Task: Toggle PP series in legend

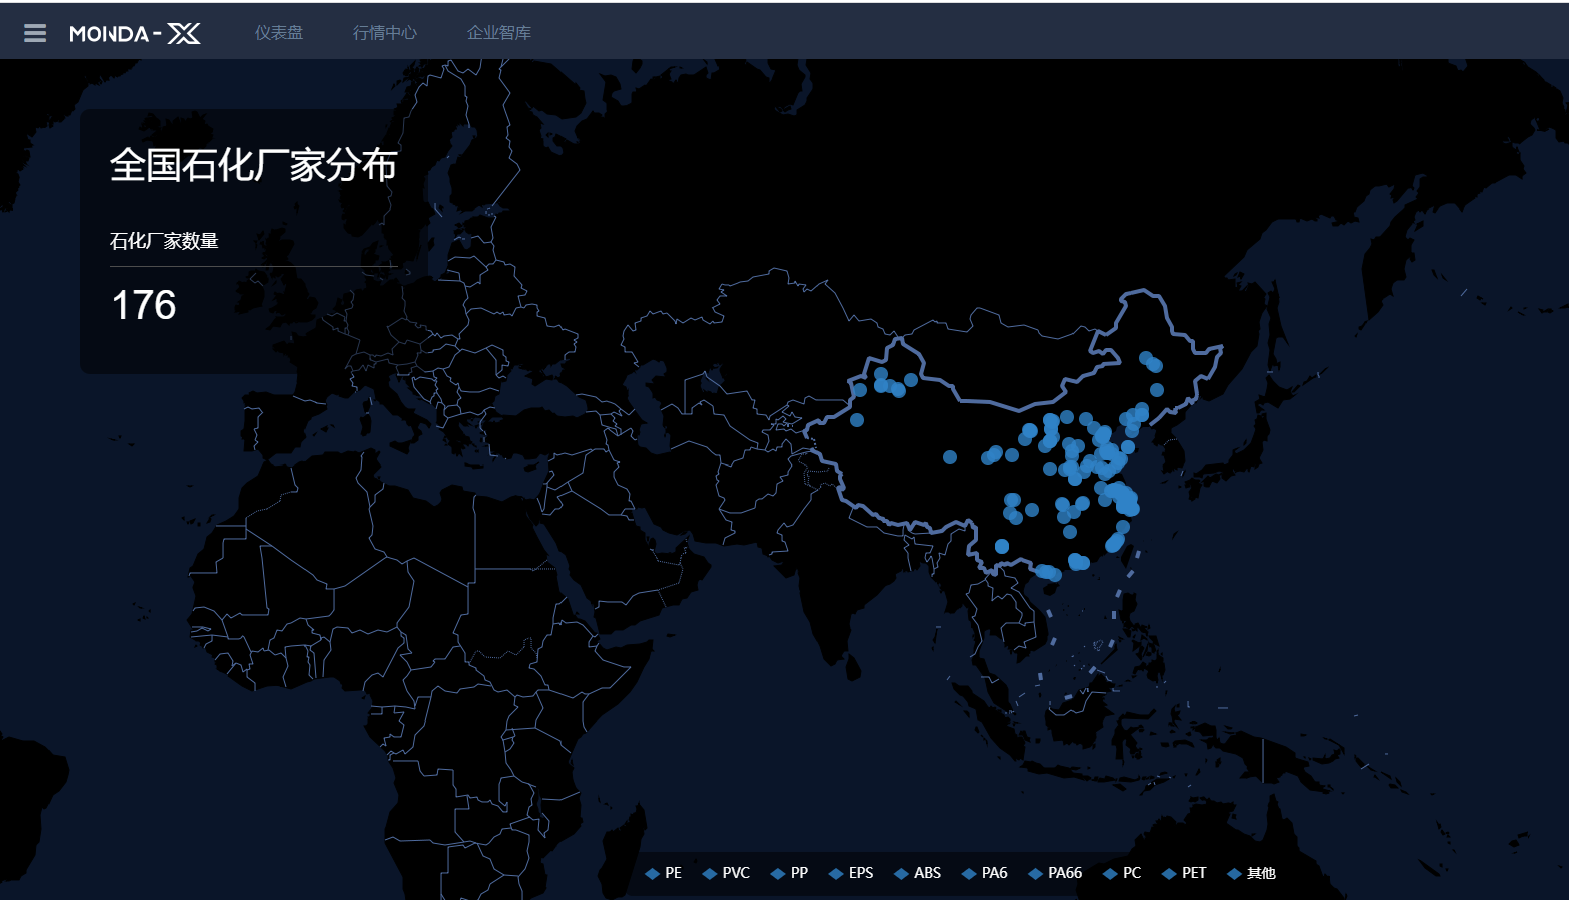Action: pos(789,873)
